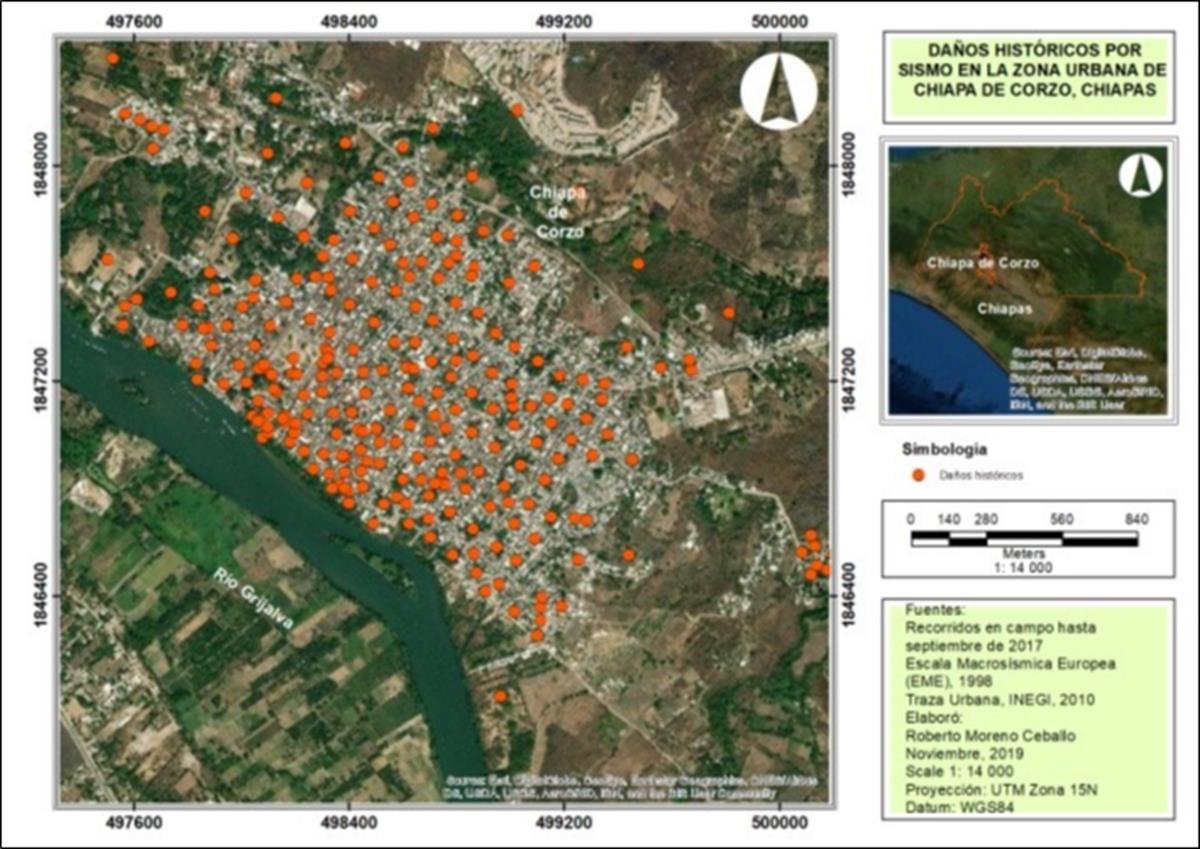Click the top 498400 easting coordinate label

tap(348, 18)
